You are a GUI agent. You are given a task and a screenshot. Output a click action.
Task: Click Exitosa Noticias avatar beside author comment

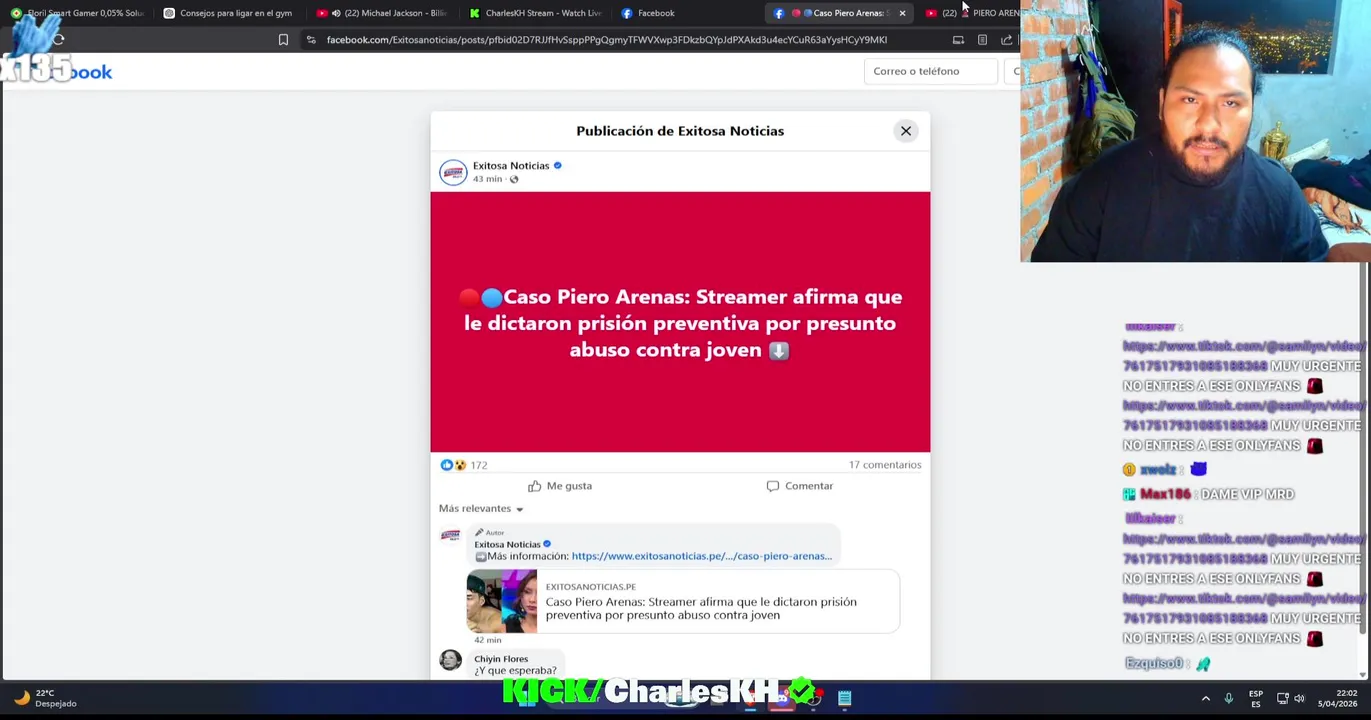tap(451, 536)
